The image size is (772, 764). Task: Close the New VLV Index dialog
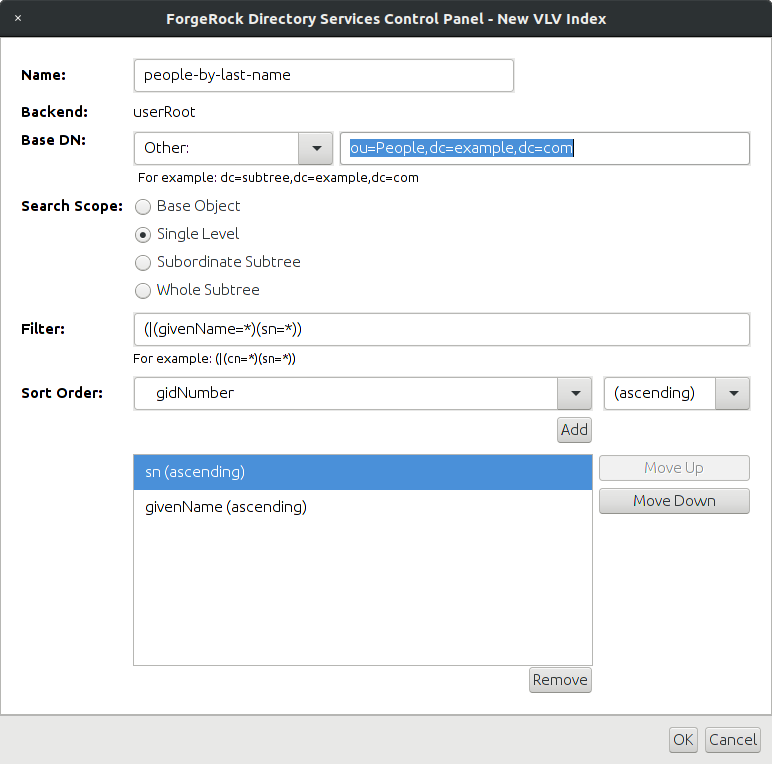click(x=18, y=18)
